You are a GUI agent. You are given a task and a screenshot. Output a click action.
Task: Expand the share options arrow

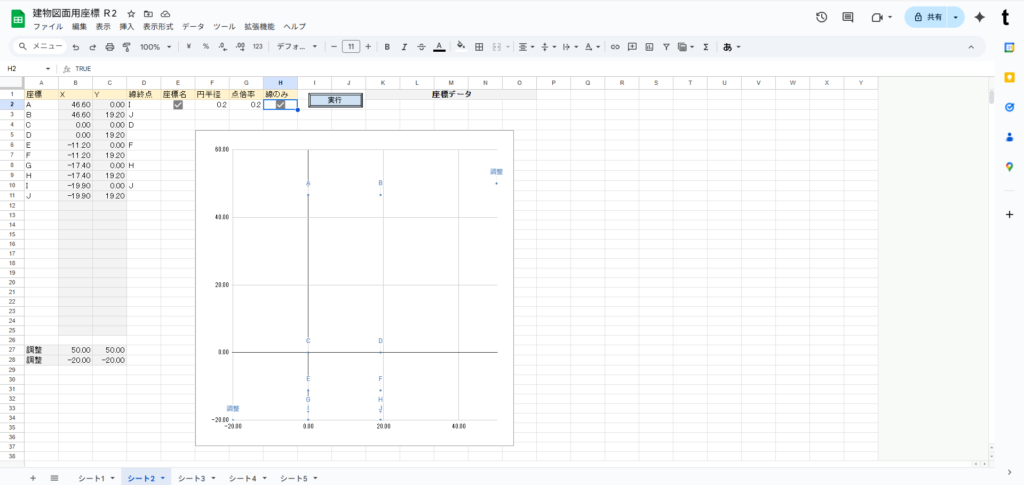point(955,18)
